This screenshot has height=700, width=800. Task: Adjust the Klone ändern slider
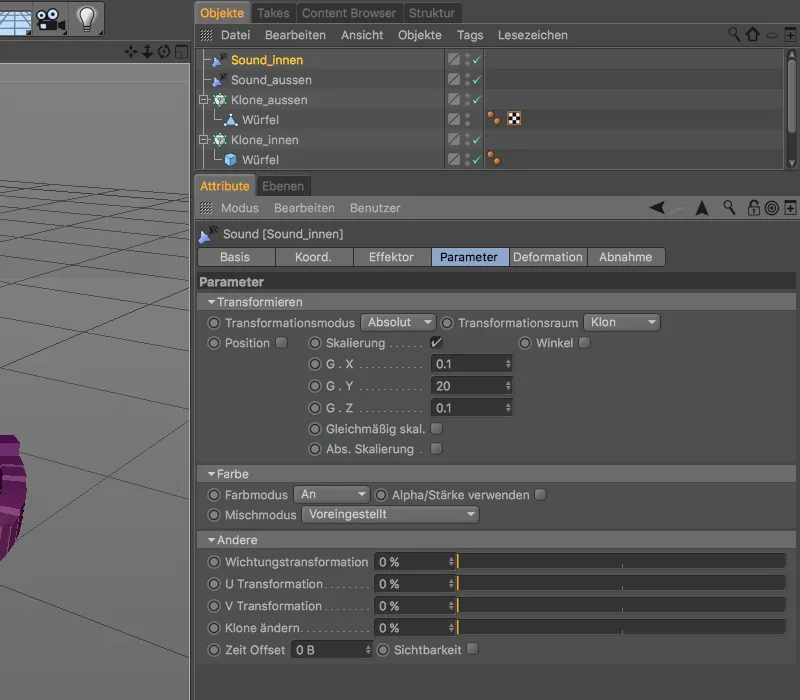pyautogui.click(x=621, y=628)
